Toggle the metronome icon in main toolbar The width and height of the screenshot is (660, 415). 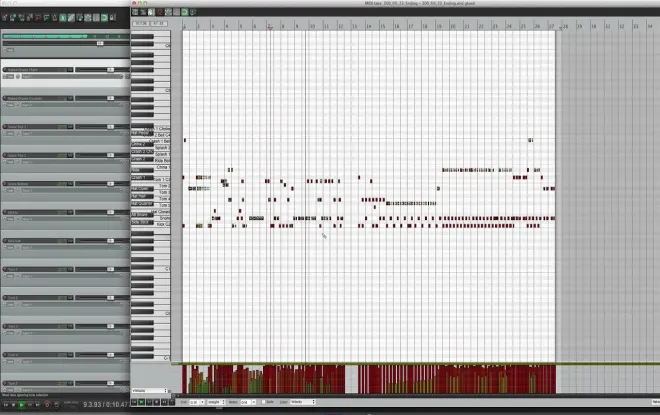tap(55, 18)
